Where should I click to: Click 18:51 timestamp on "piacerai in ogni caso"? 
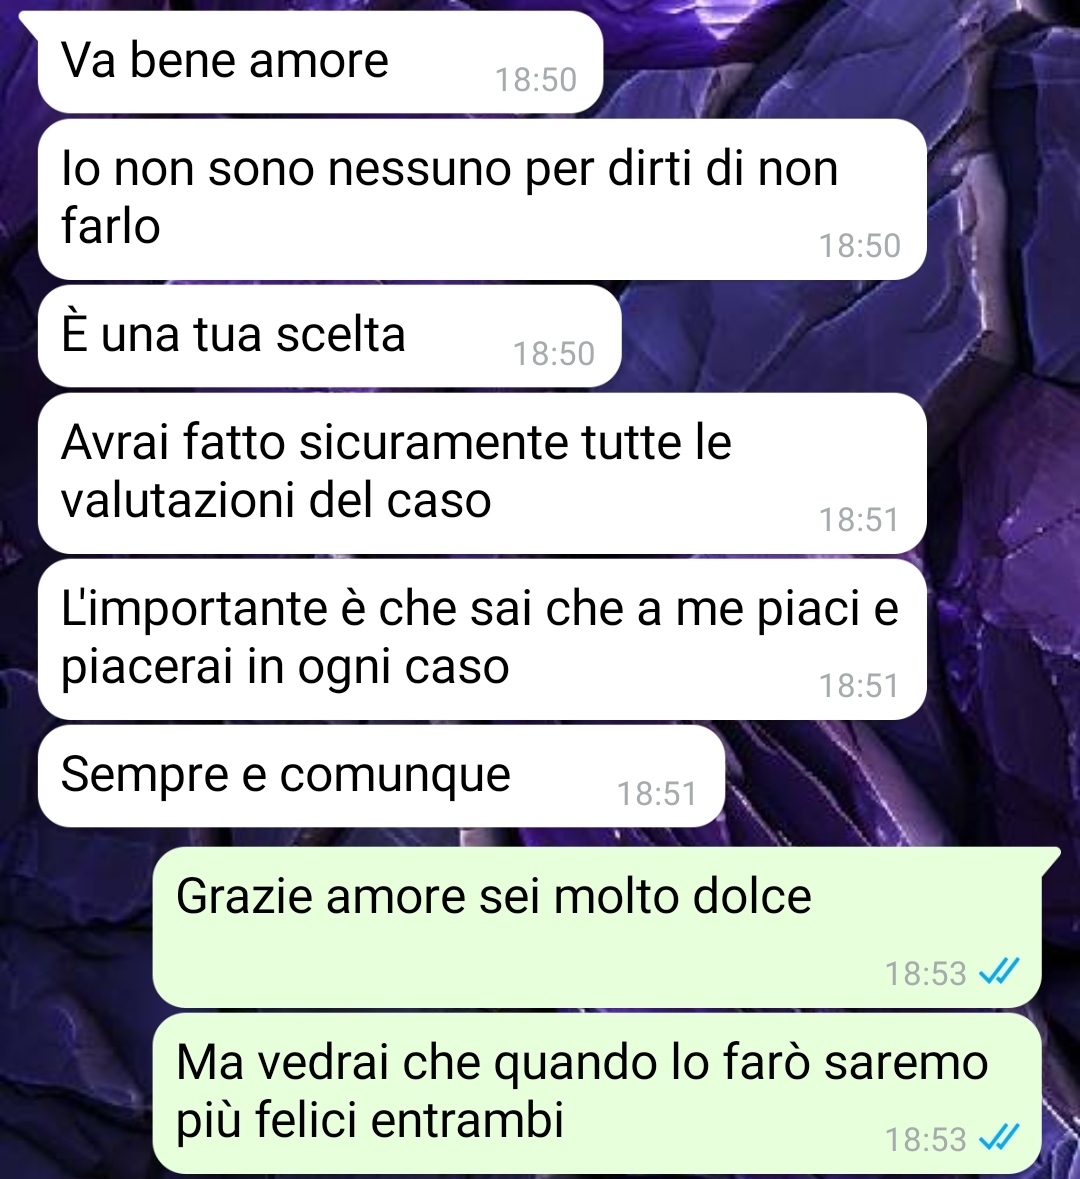point(859,686)
